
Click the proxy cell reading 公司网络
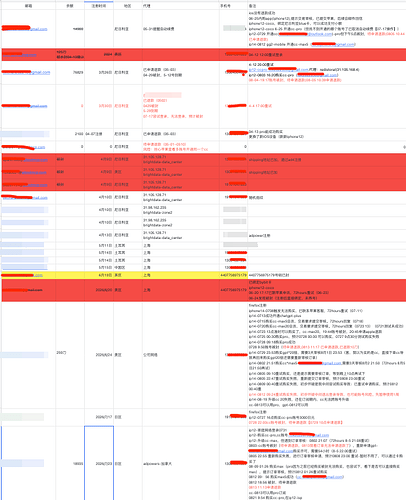(181, 355)
